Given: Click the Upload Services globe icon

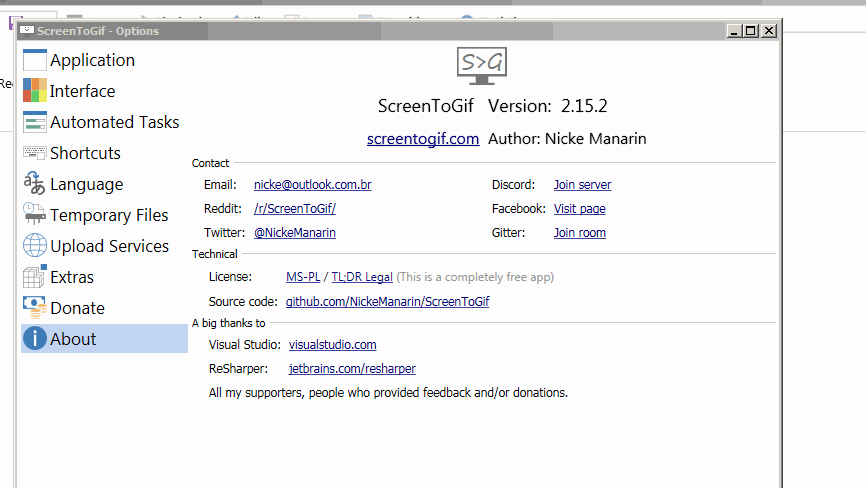Looking at the screenshot, I should tap(35, 246).
